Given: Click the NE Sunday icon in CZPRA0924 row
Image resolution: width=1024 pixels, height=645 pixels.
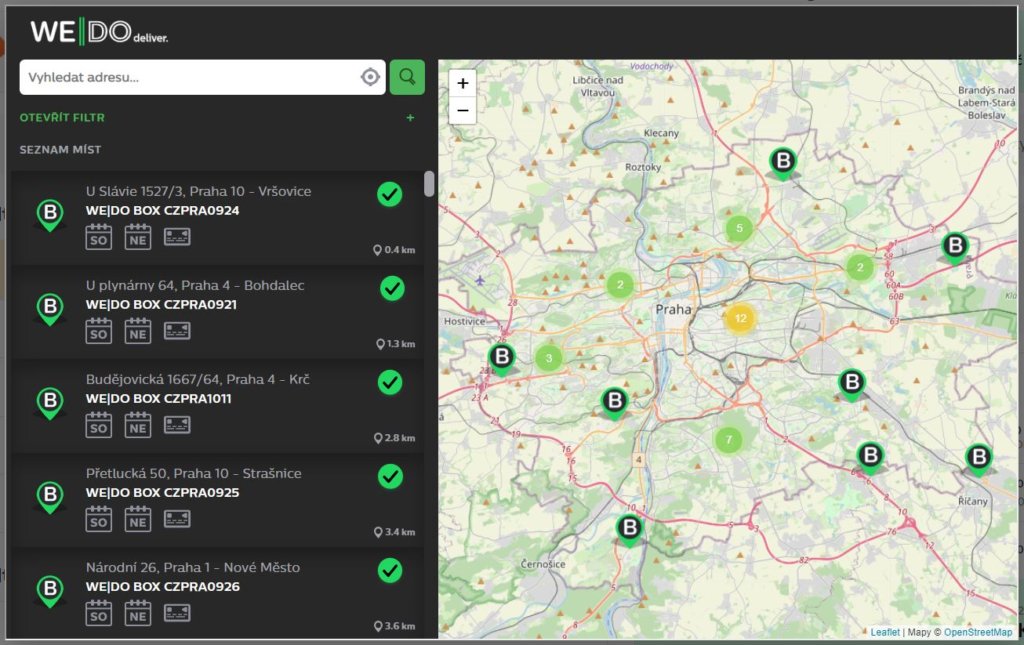Looking at the screenshot, I should click(138, 237).
